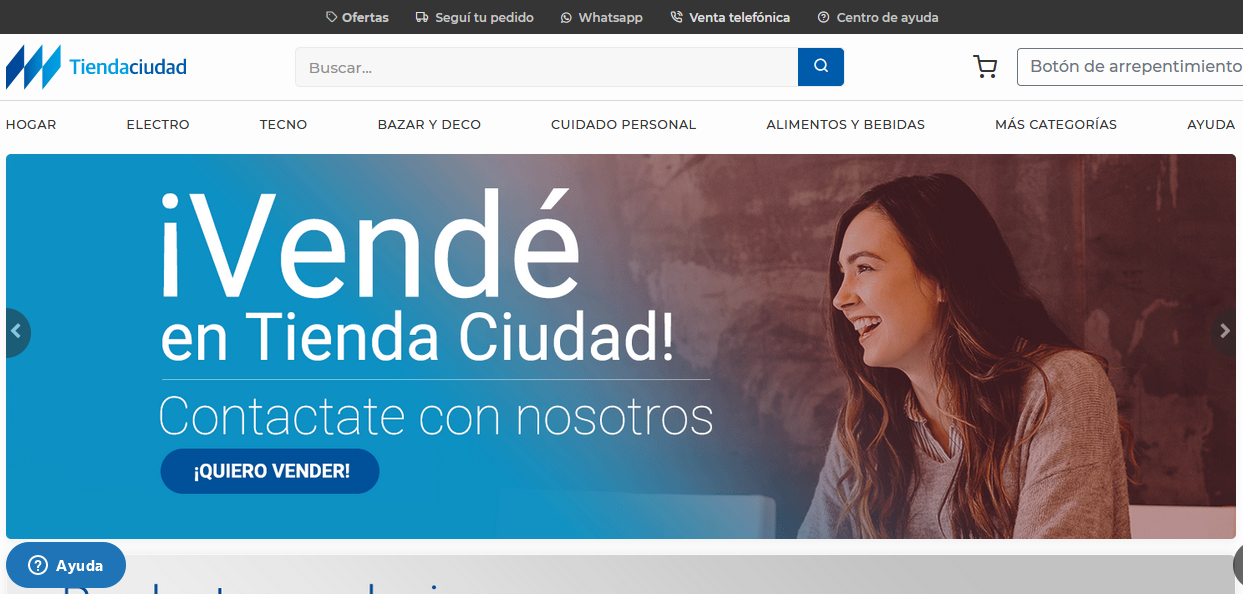Show previous banner slide arrow
Viewport: 1243px width, 594px height.
[17, 332]
